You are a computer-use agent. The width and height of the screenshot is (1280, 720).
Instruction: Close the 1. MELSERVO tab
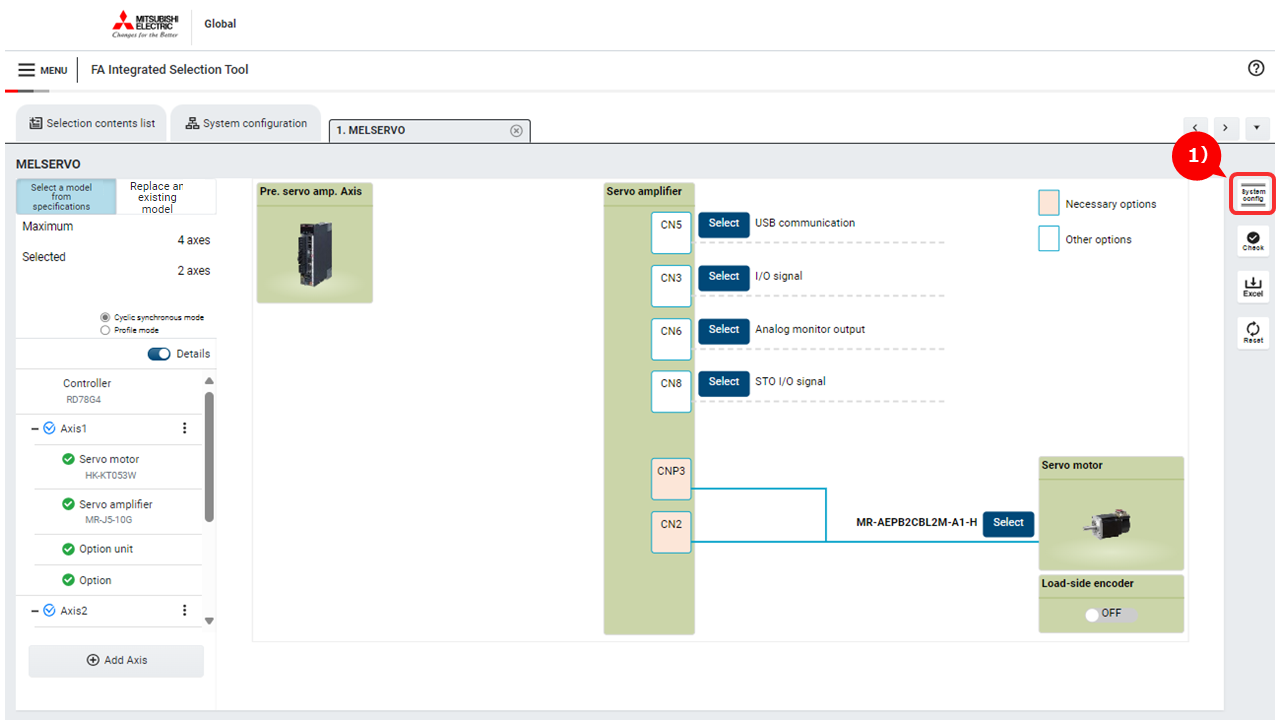(x=516, y=131)
